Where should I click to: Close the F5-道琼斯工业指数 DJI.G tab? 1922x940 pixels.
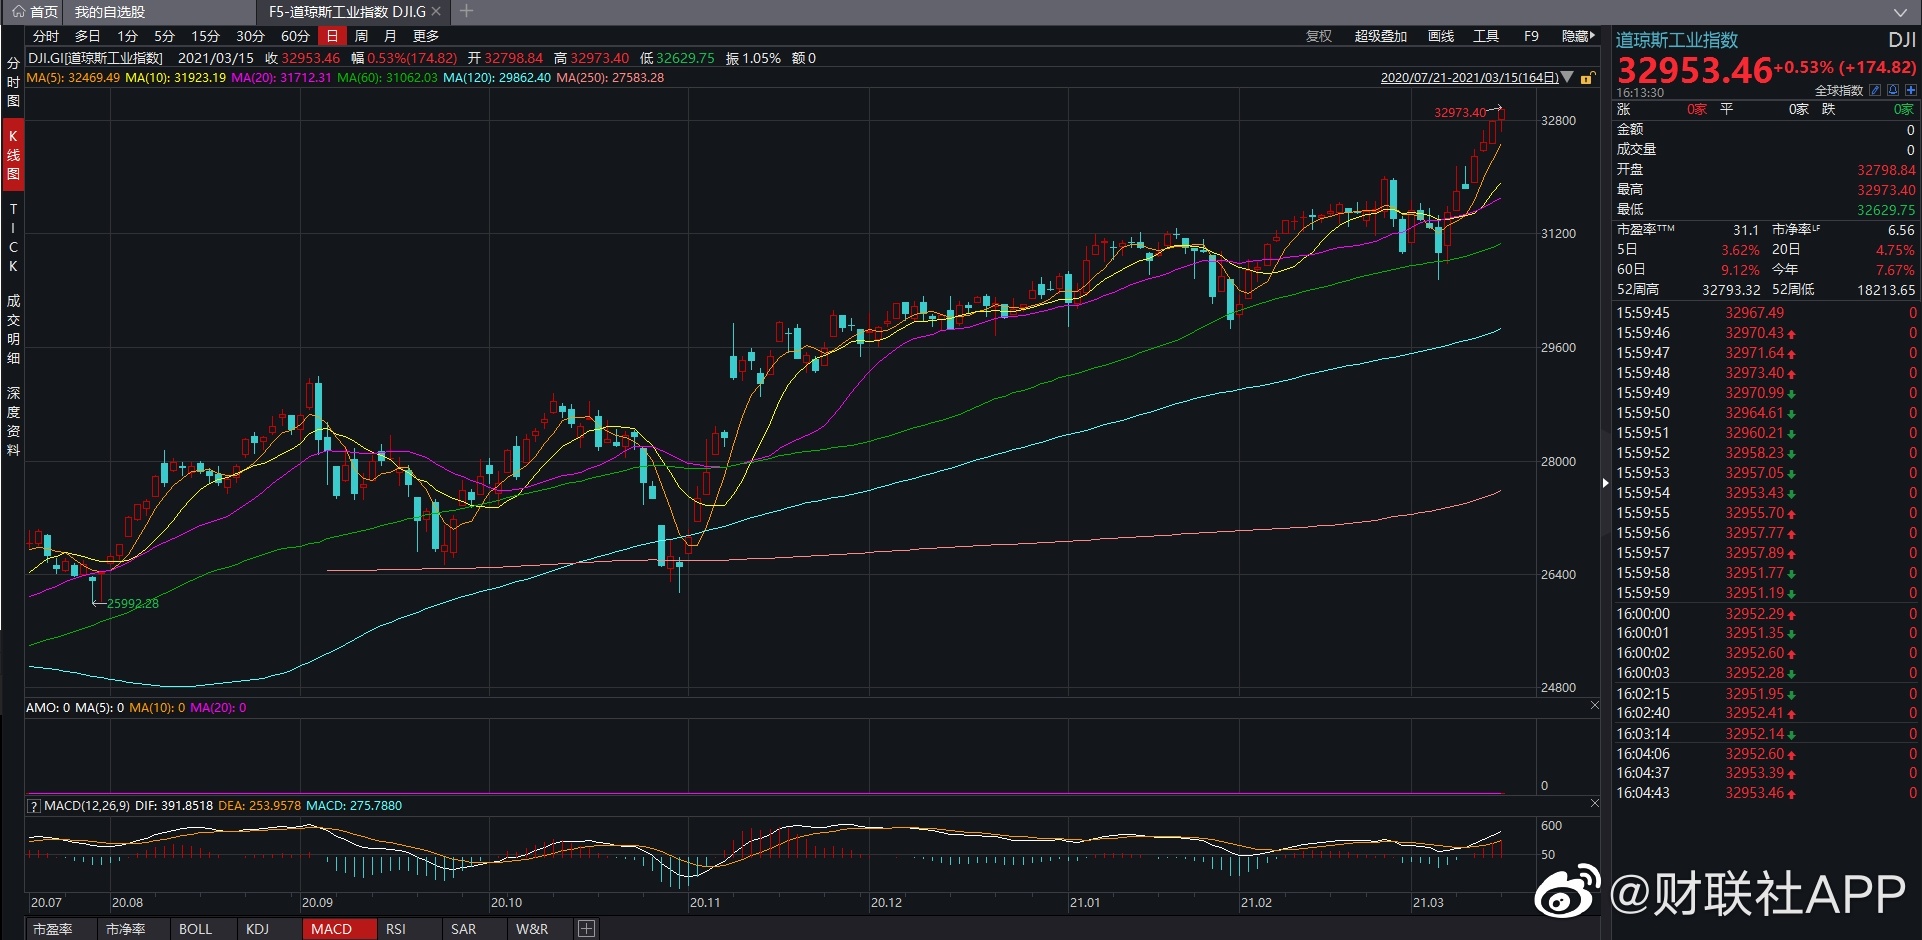pos(436,11)
